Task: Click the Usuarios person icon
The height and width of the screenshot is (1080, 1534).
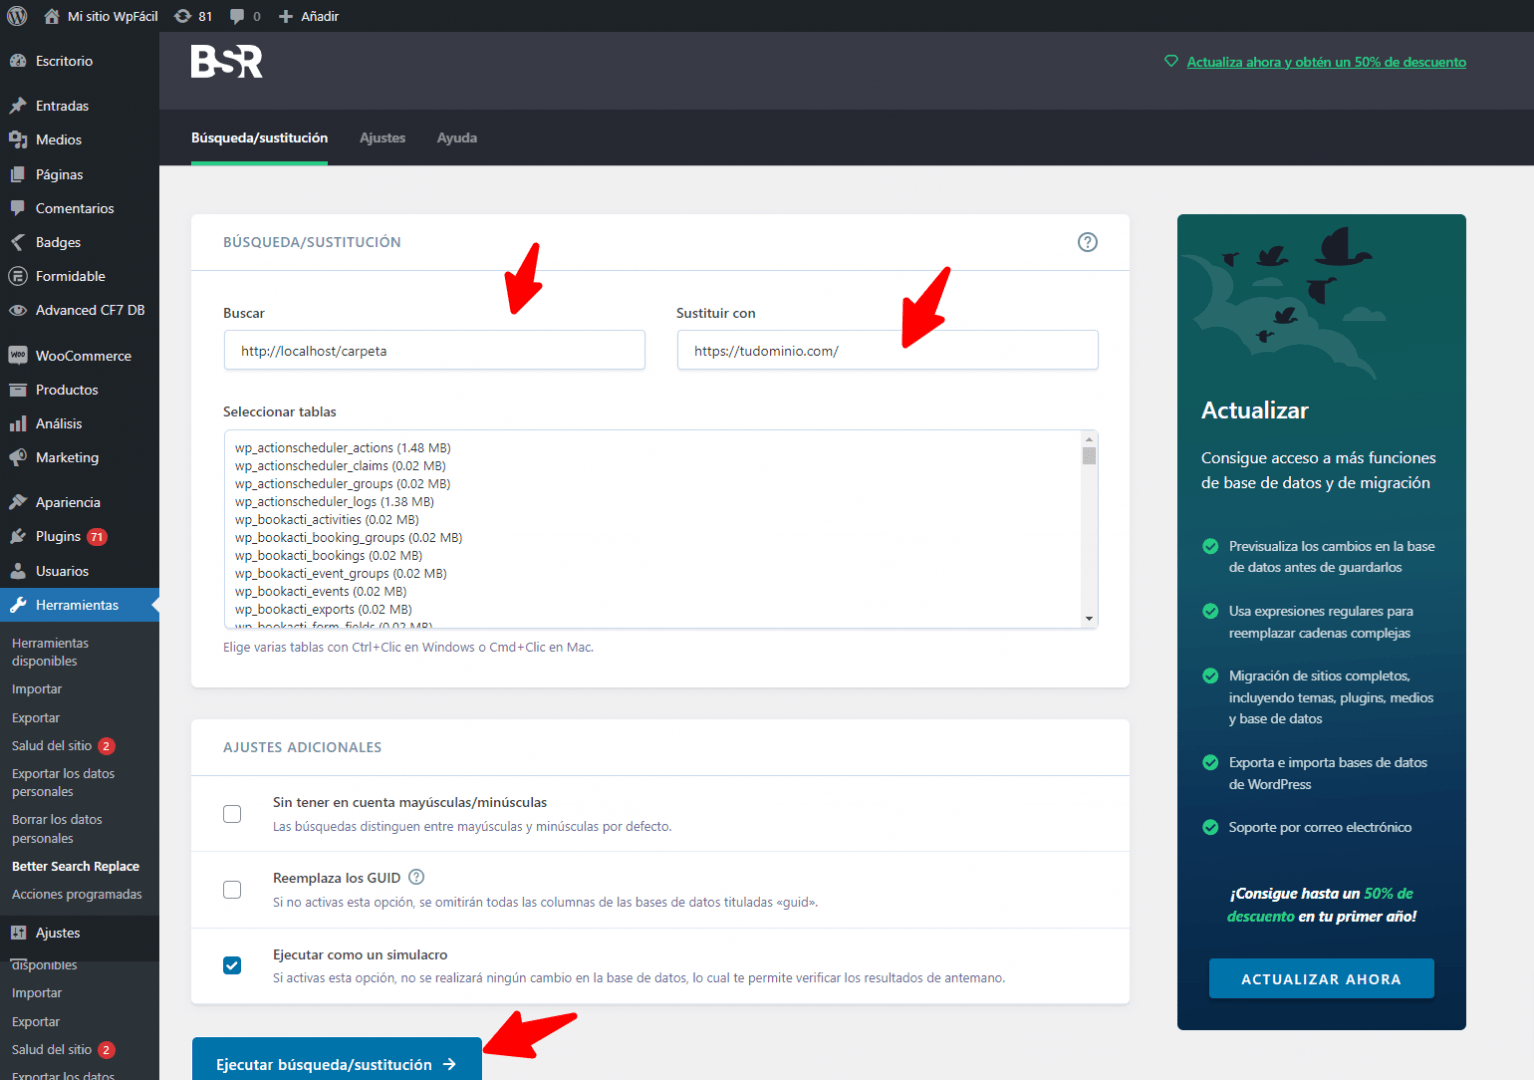Action: click(18, 571)
